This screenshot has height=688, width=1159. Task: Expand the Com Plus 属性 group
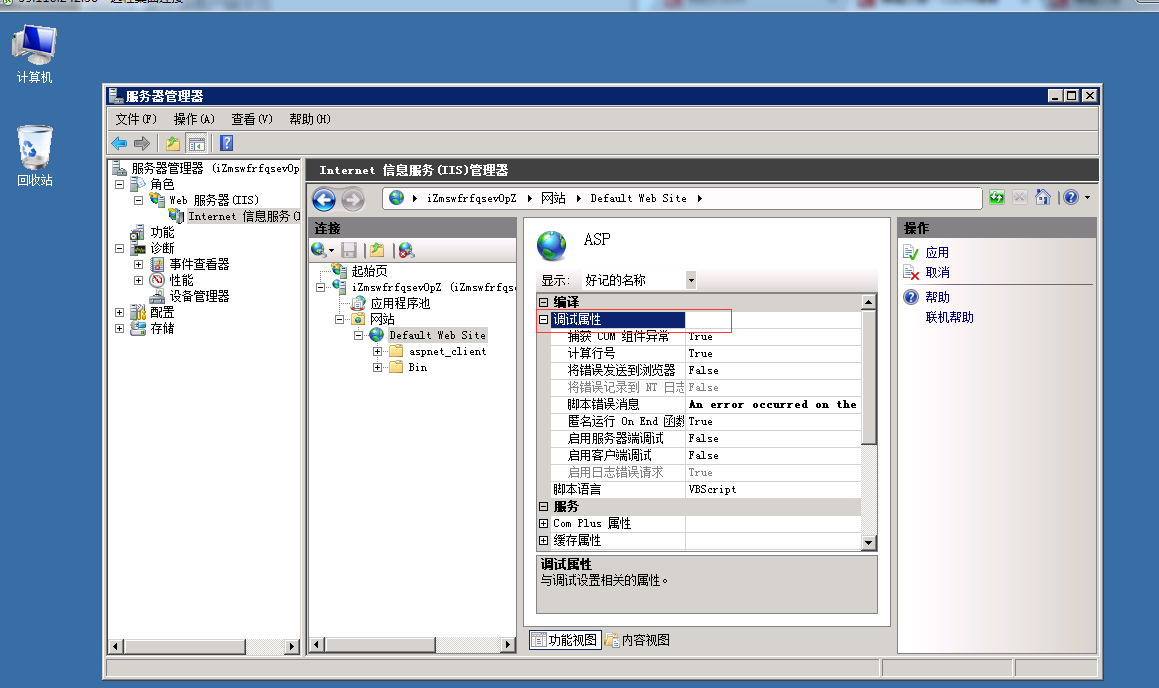[x=543, y=523]
